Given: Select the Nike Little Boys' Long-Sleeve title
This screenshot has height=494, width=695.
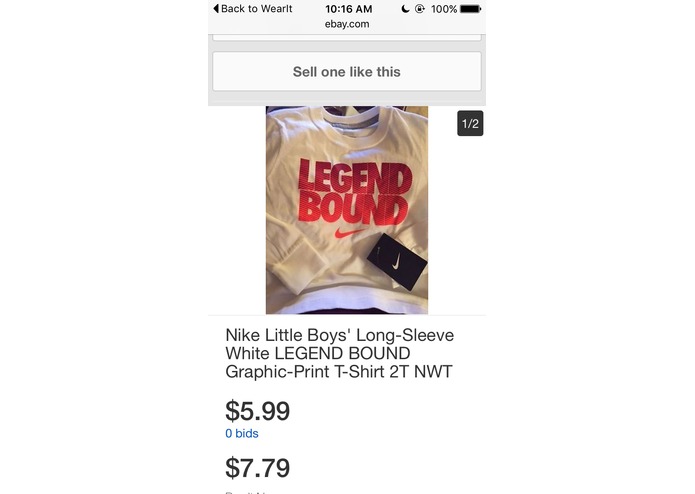Looking at the screenshot, I should point(340,353).
